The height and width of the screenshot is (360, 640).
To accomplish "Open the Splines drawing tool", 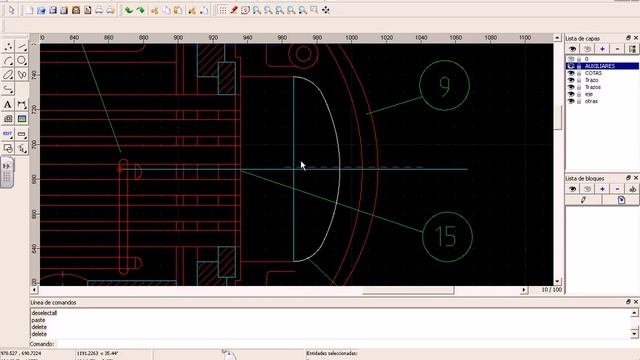I will tap(22, 75).
